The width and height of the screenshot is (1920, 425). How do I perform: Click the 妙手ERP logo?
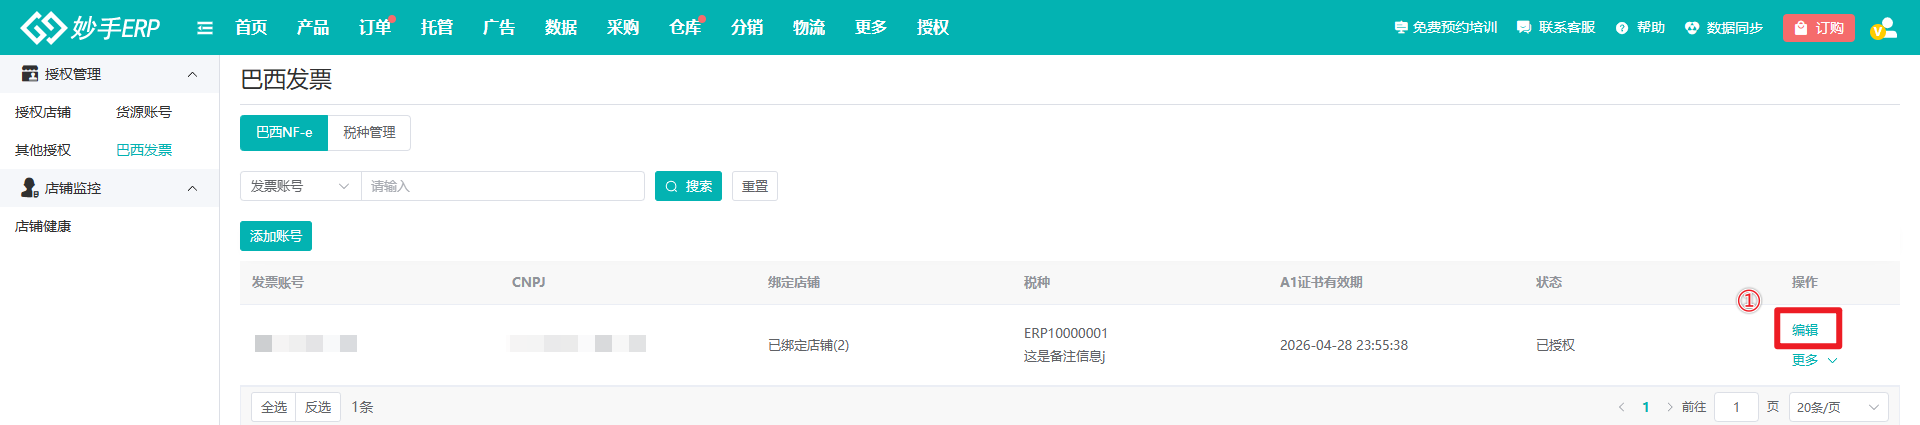90,28
